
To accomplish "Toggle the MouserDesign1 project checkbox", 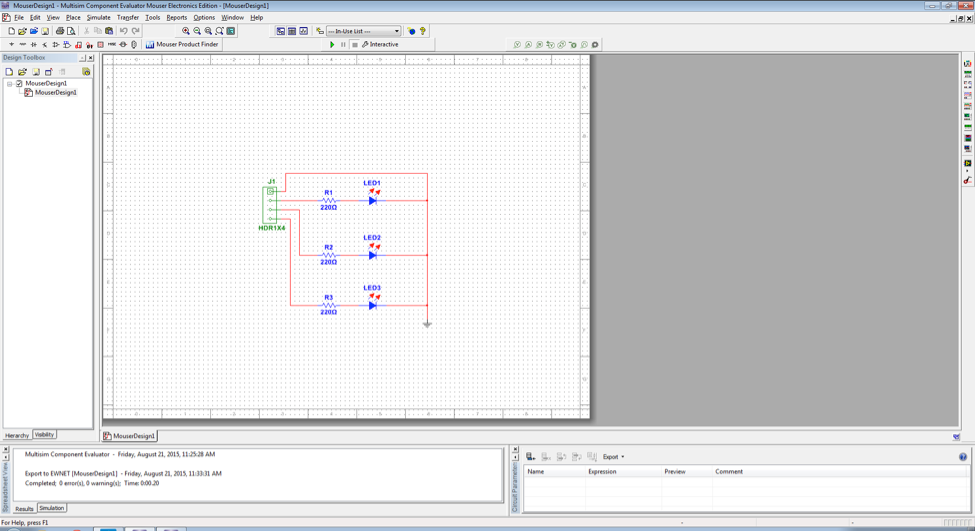I will click(18, 84).
